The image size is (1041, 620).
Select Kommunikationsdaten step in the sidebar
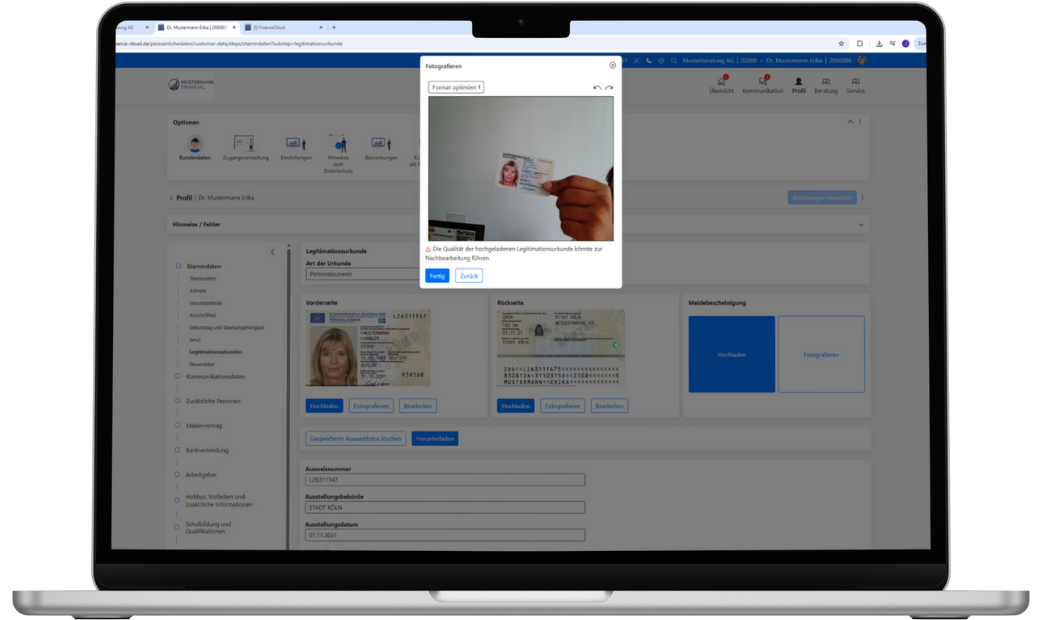click(215, 377)
